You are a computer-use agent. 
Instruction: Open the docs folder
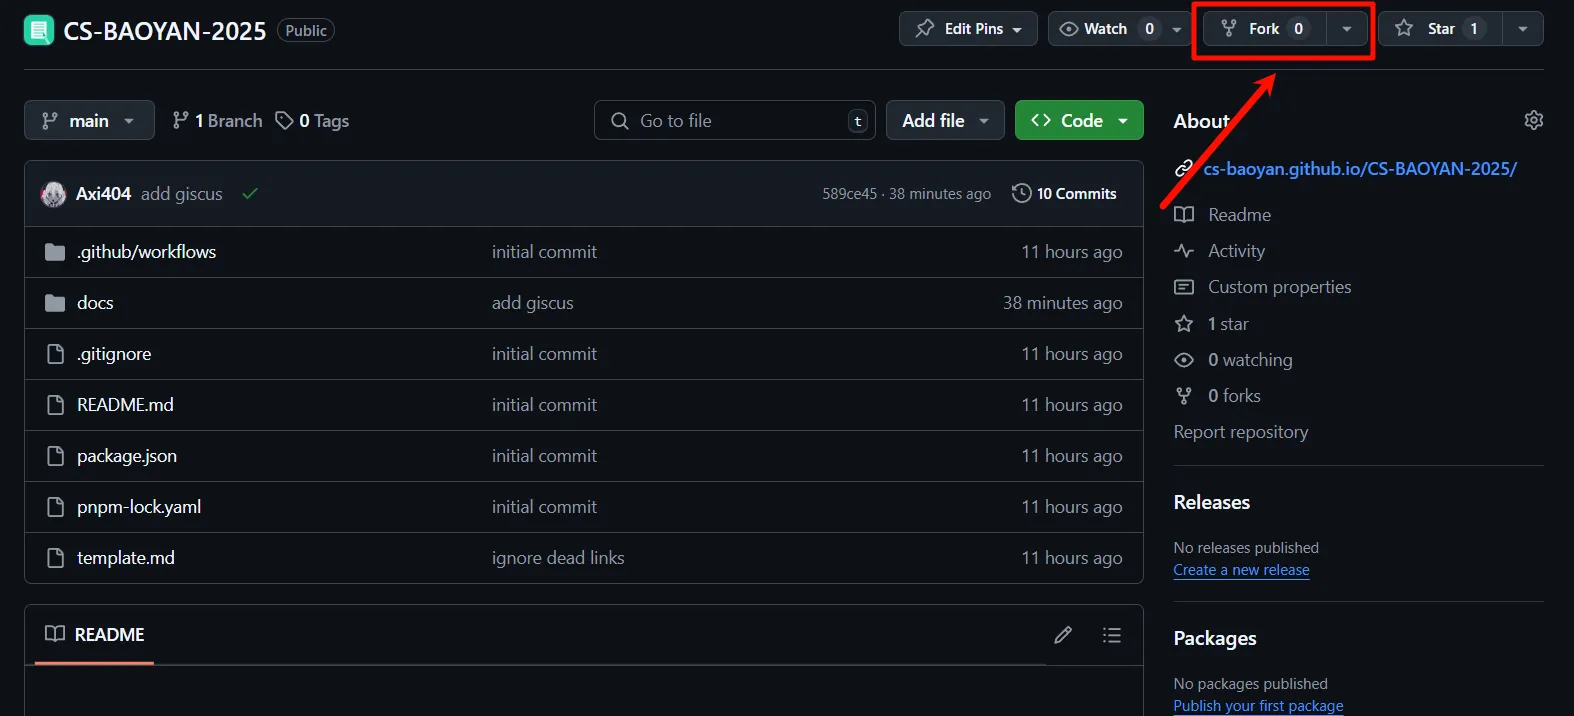[95, 303]
